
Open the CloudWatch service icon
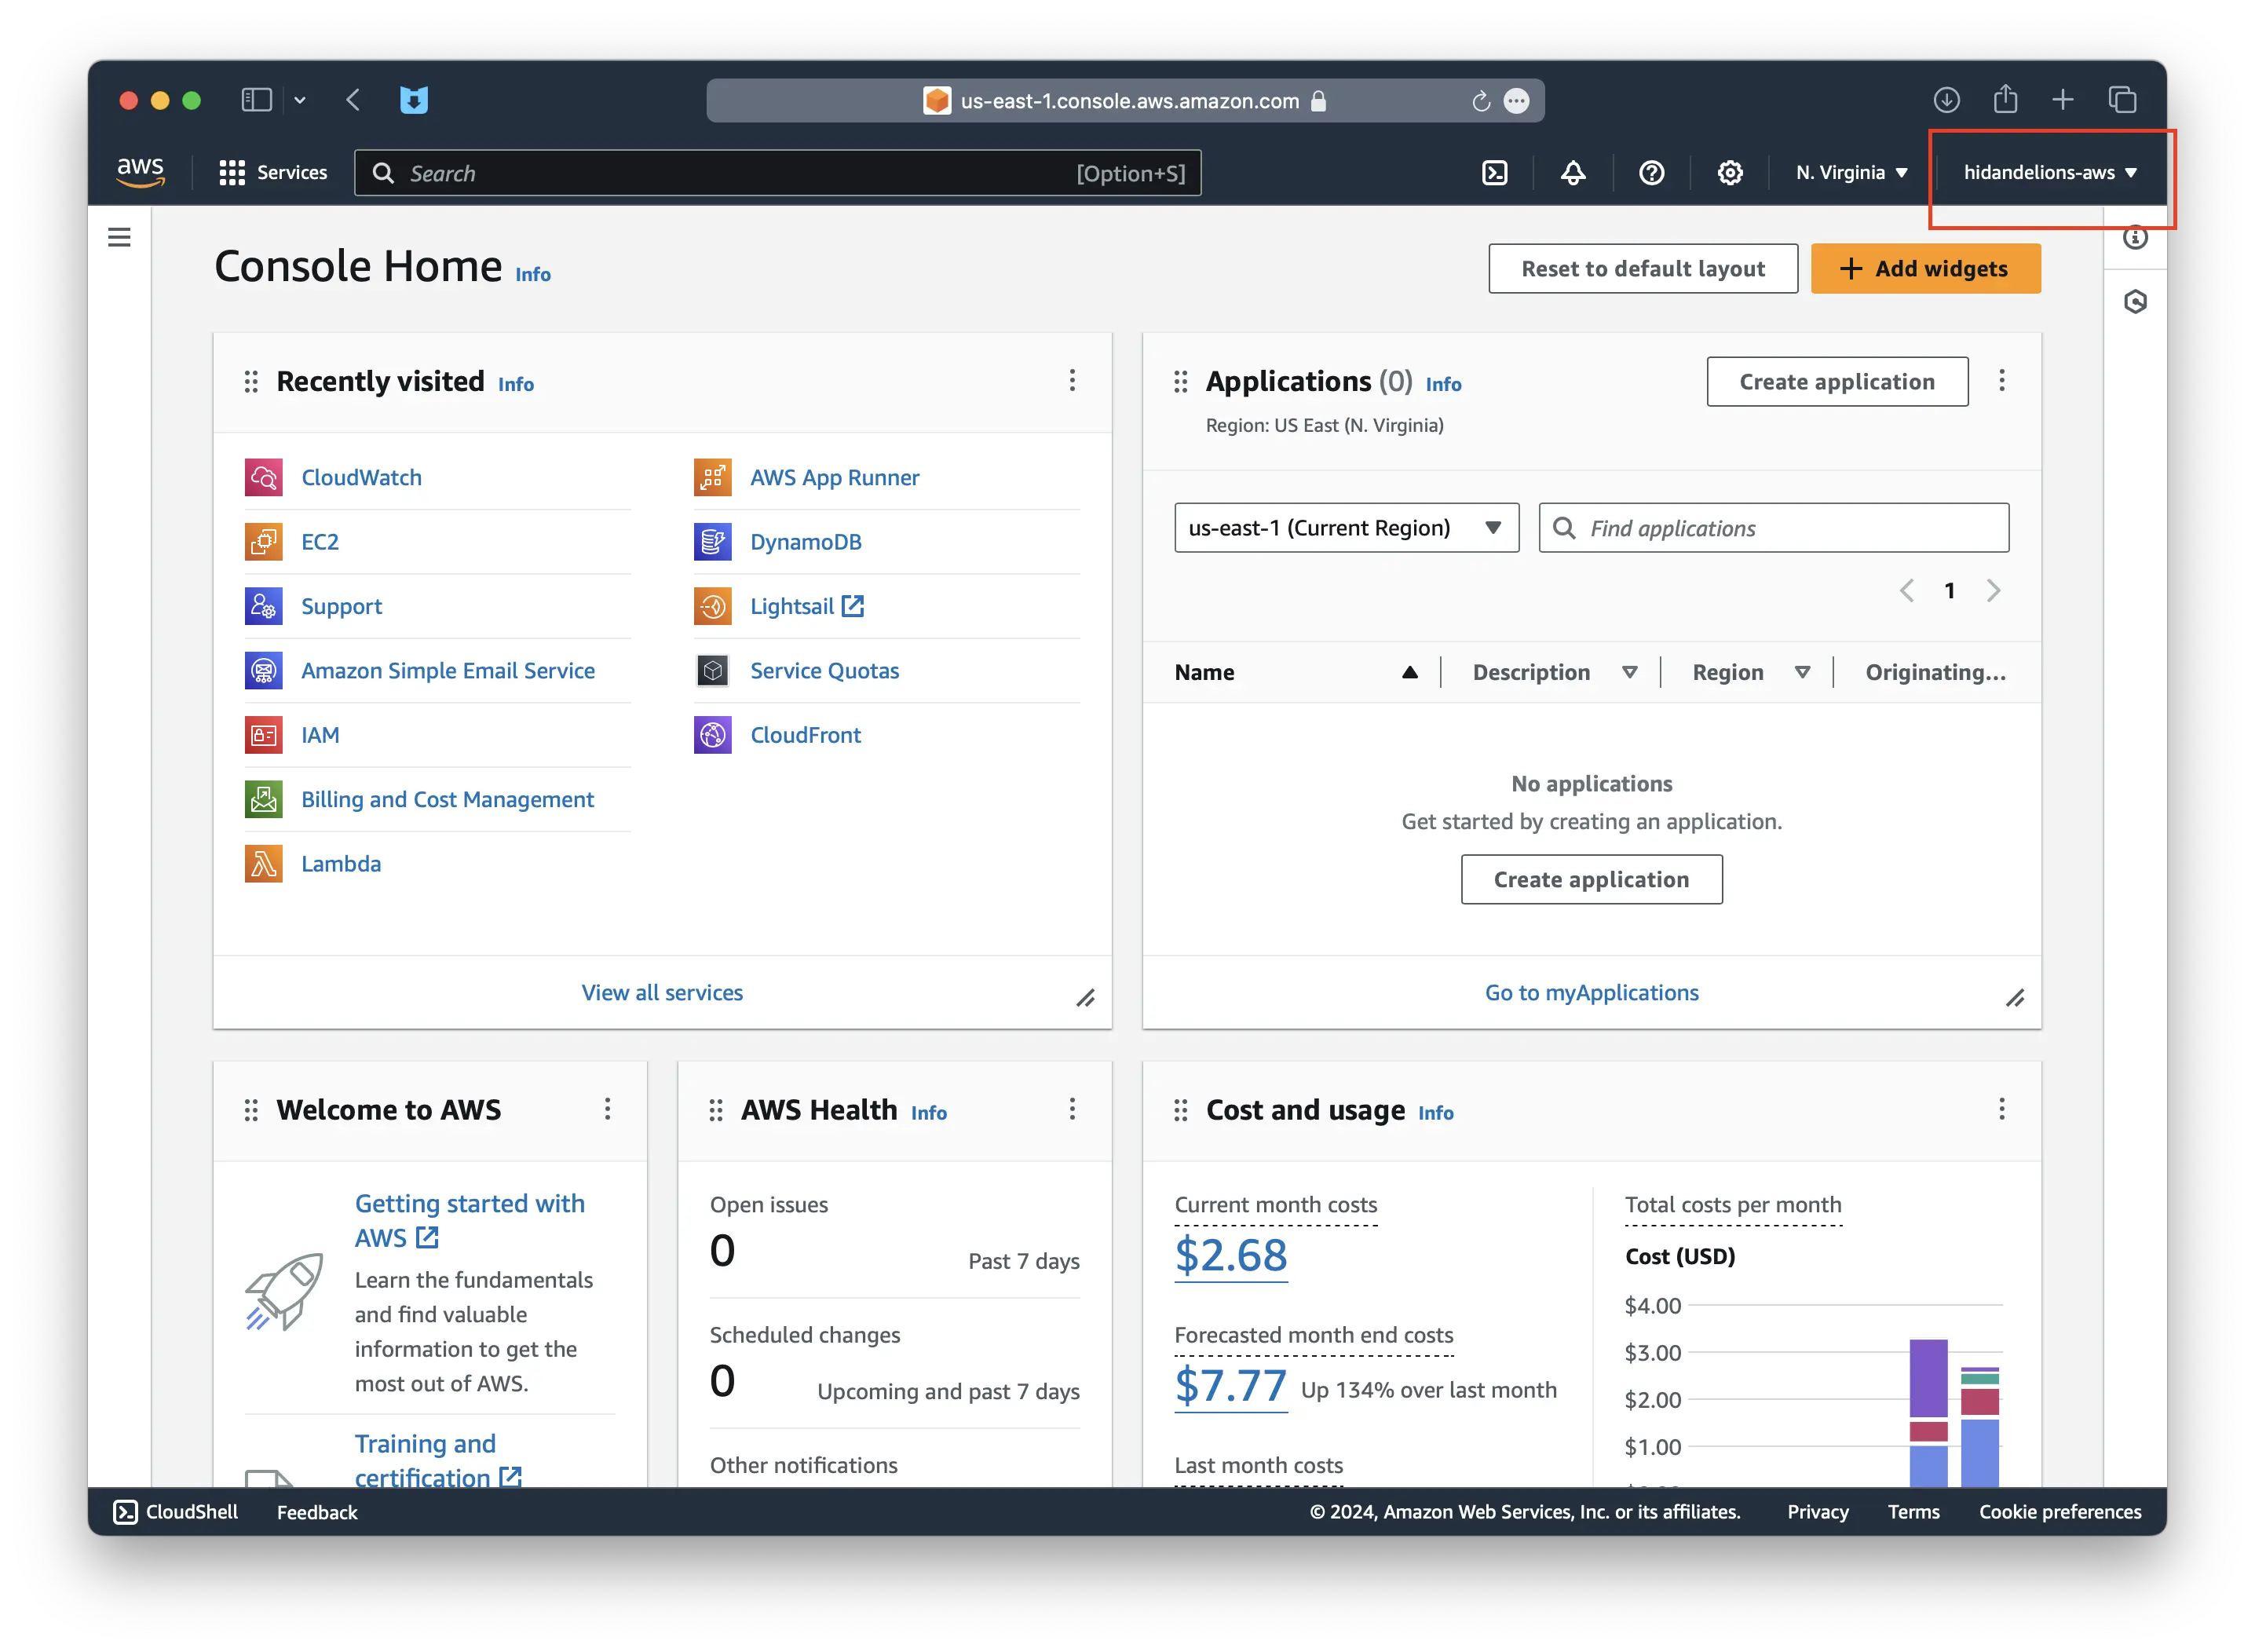coord(263,477)
